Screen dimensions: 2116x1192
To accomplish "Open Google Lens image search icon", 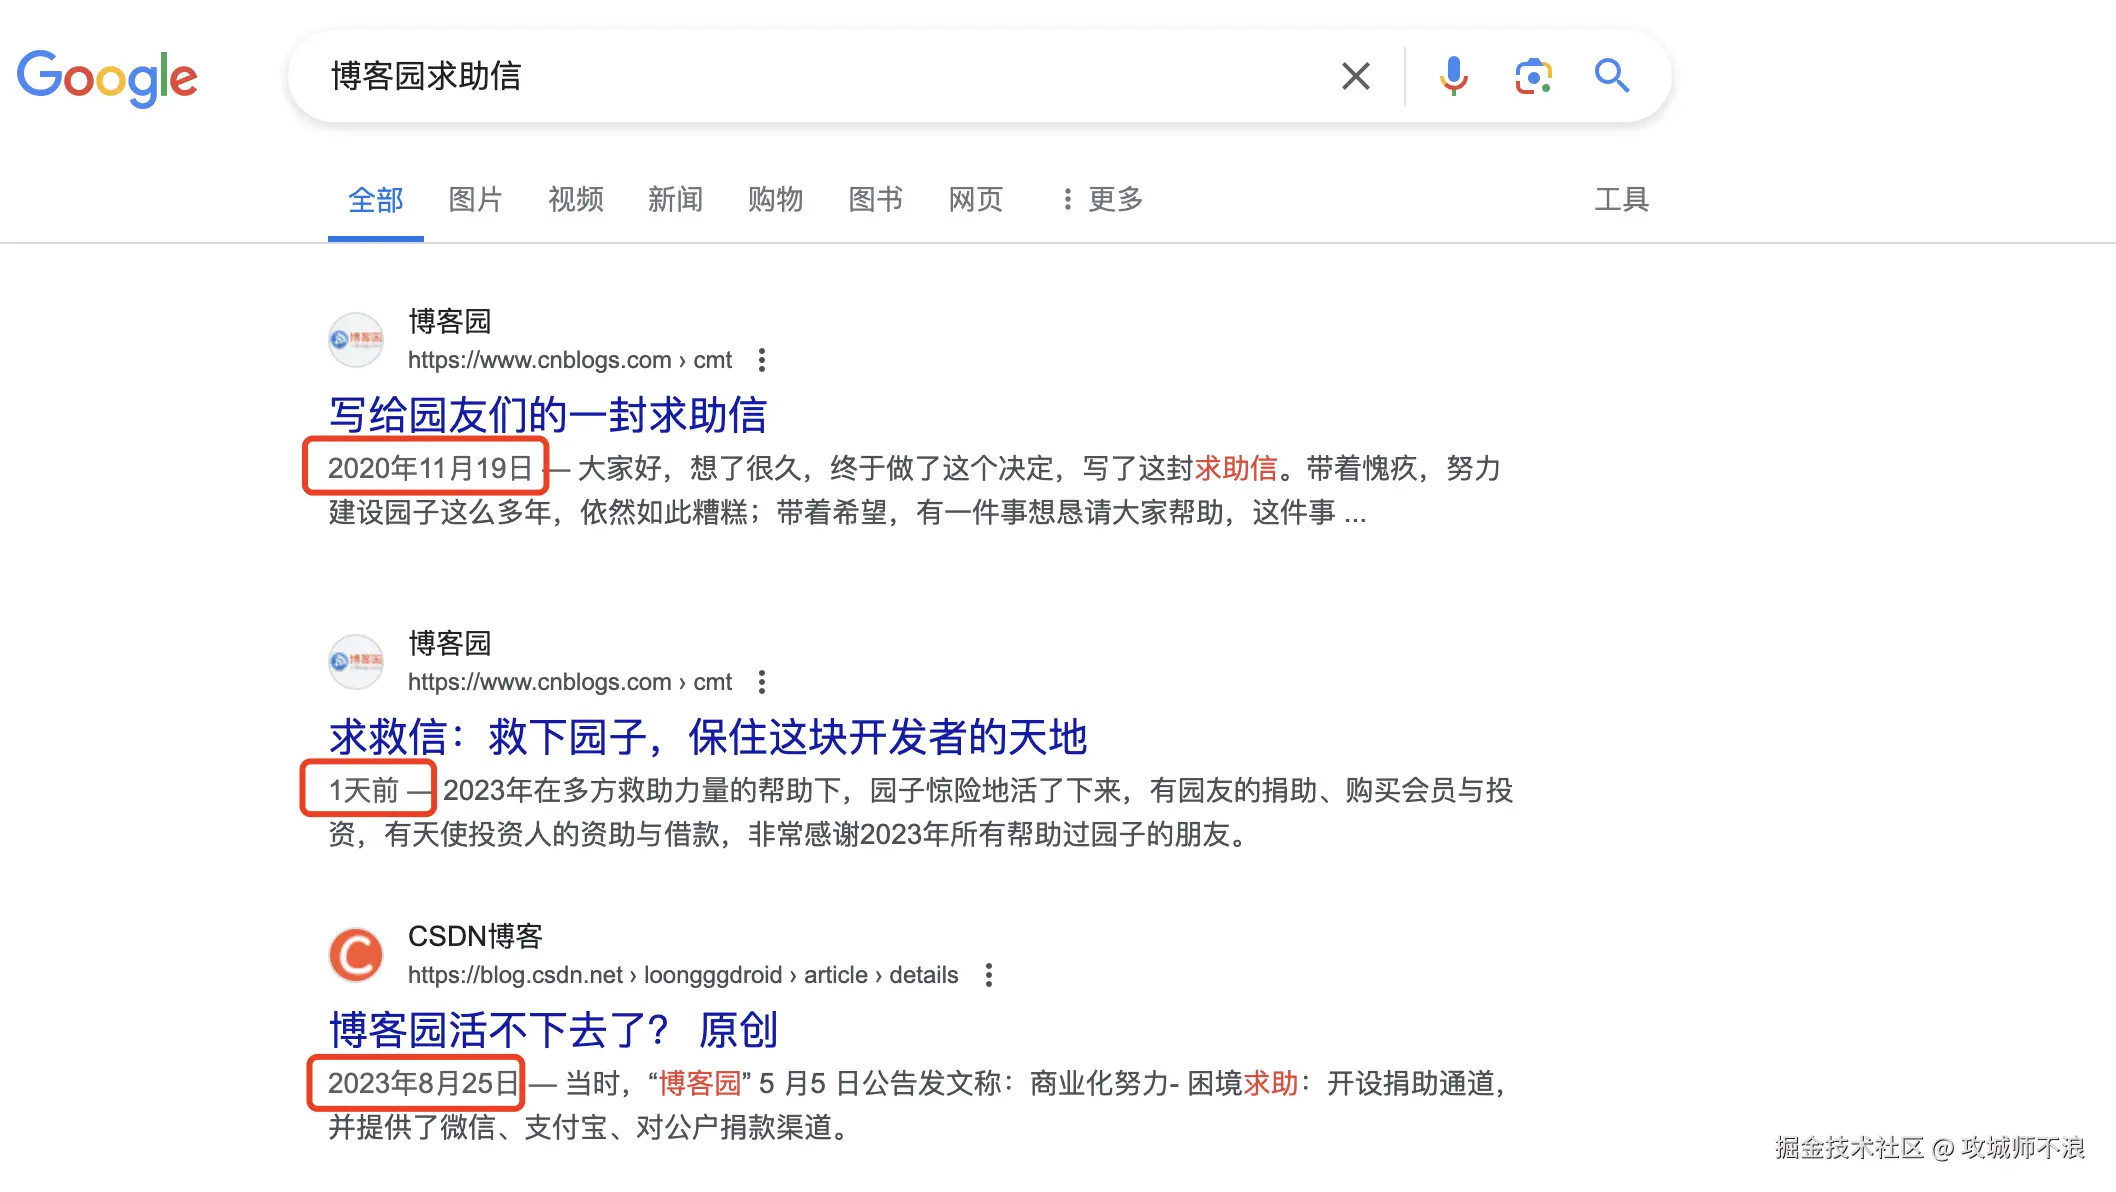I will click(x=1532, y=76).
